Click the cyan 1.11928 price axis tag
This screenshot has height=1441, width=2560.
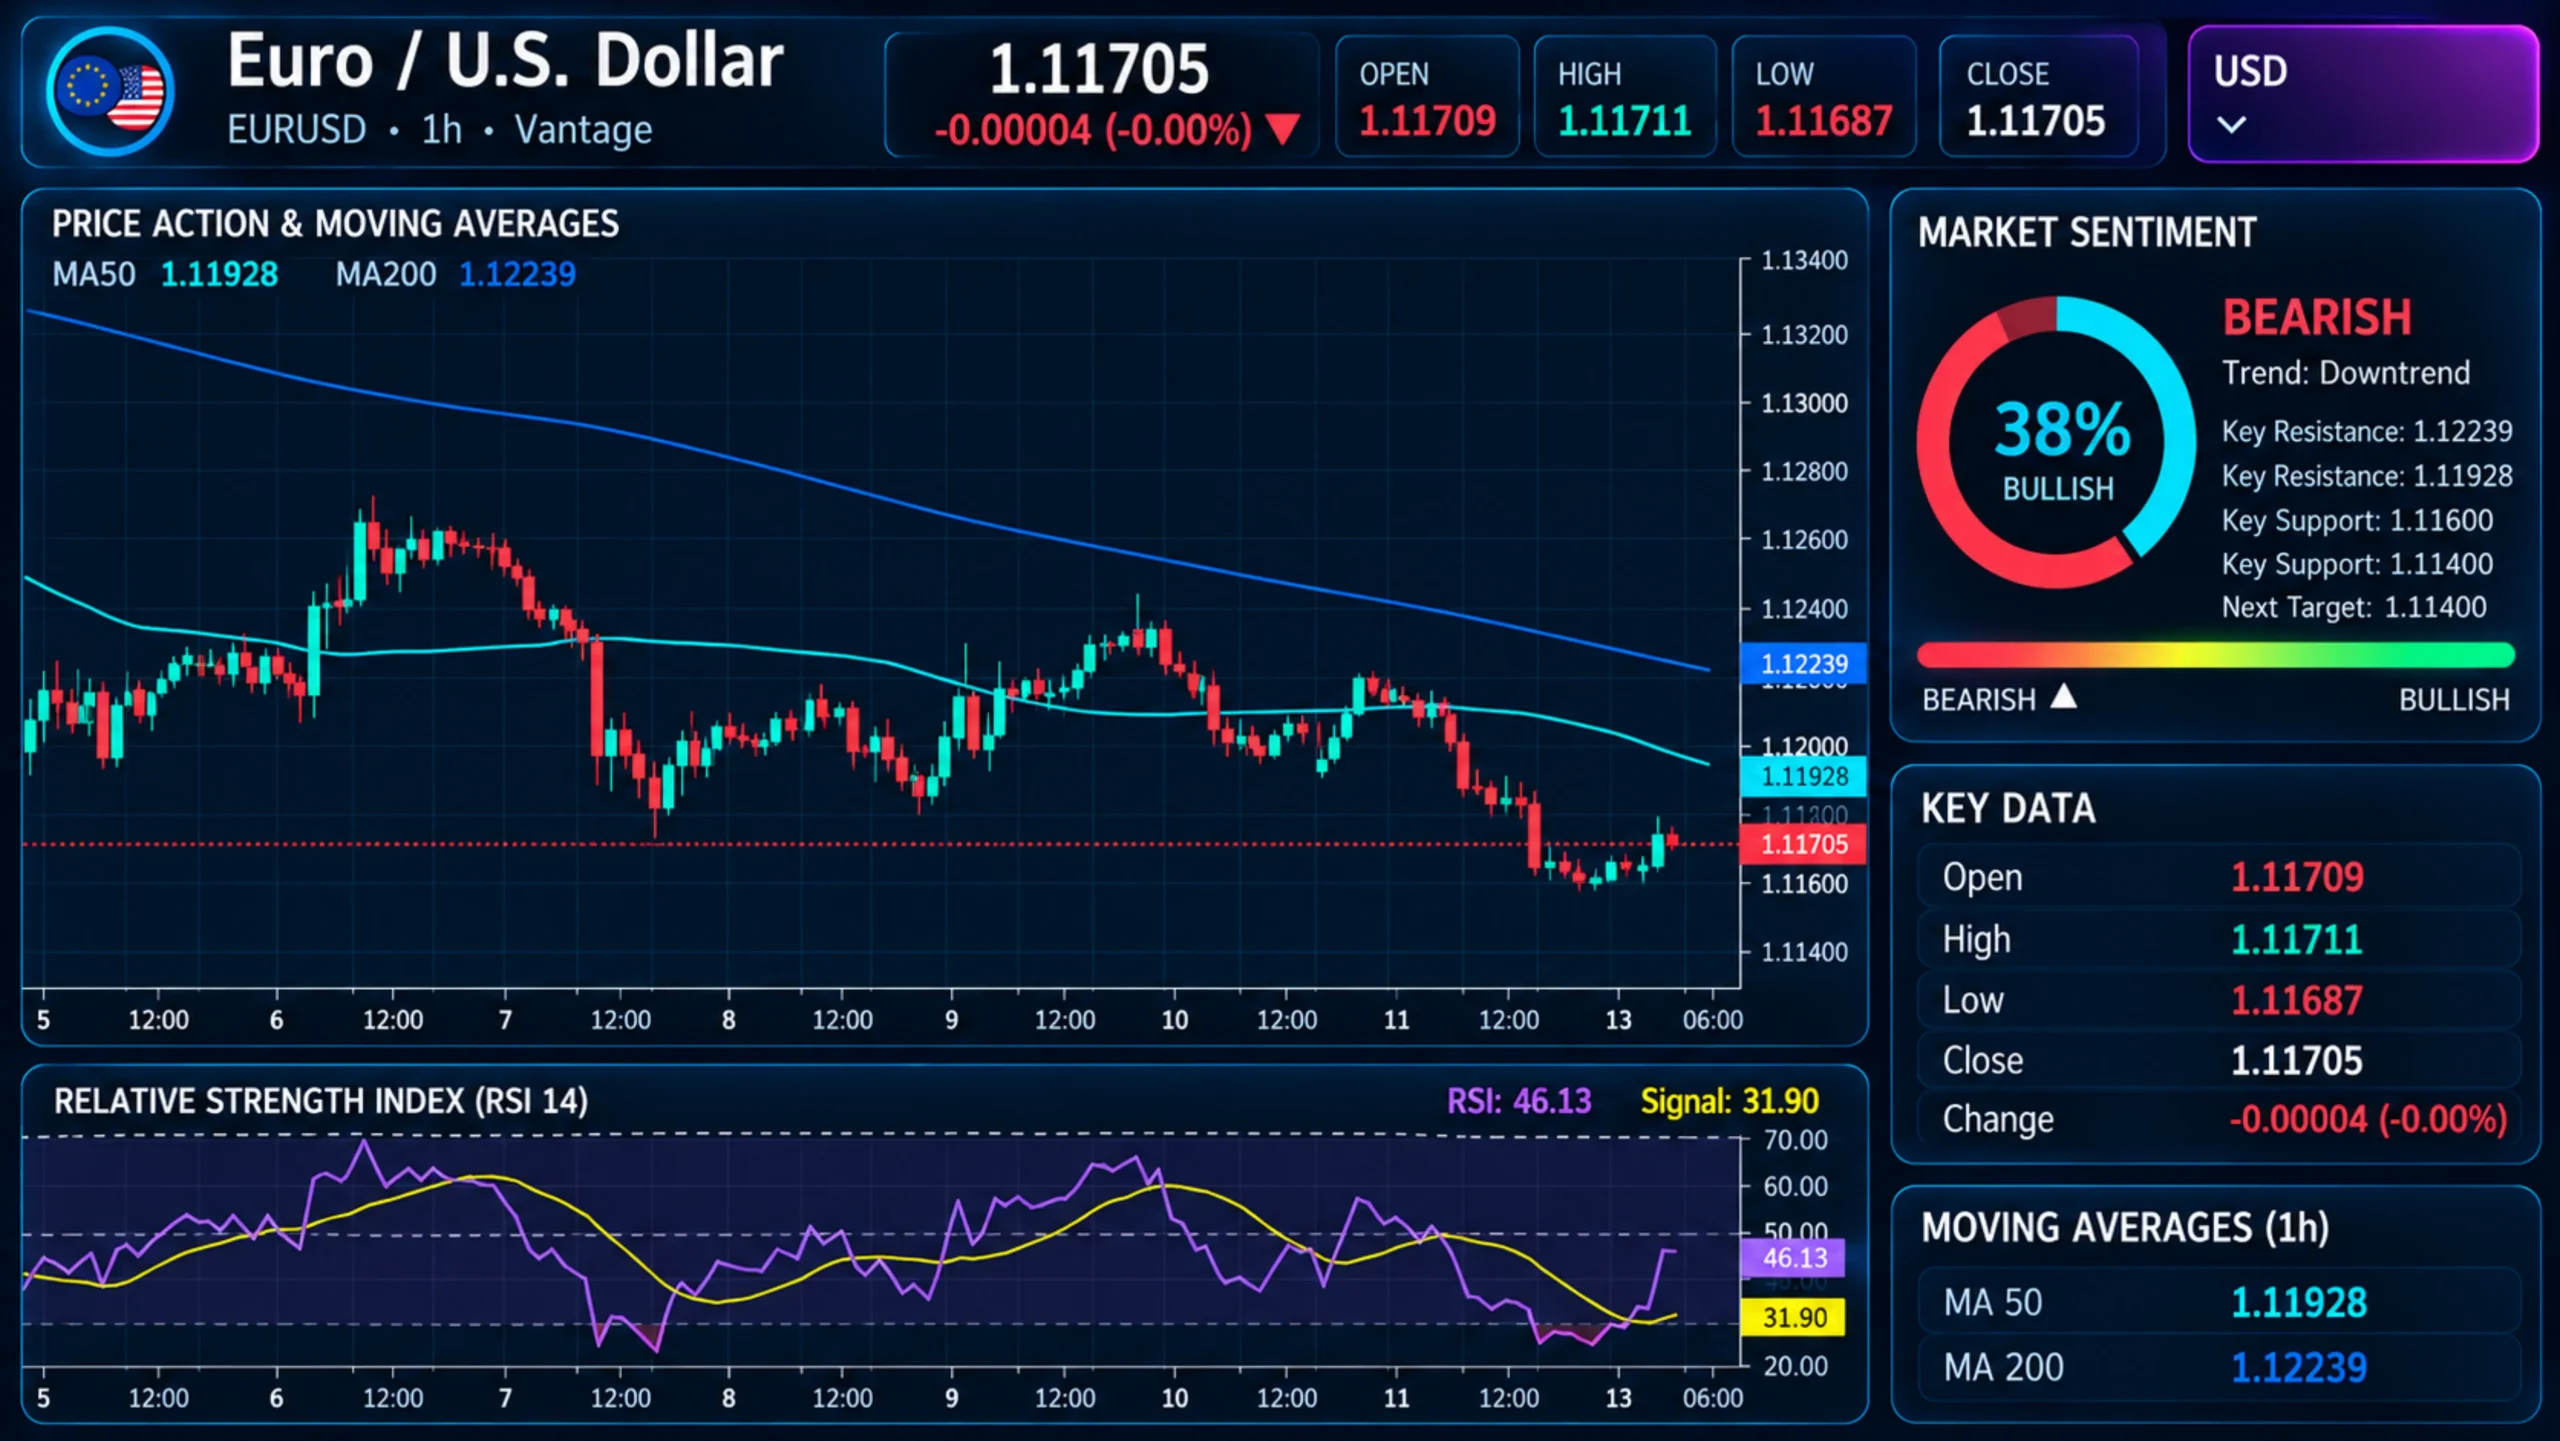pos(1803,776)
